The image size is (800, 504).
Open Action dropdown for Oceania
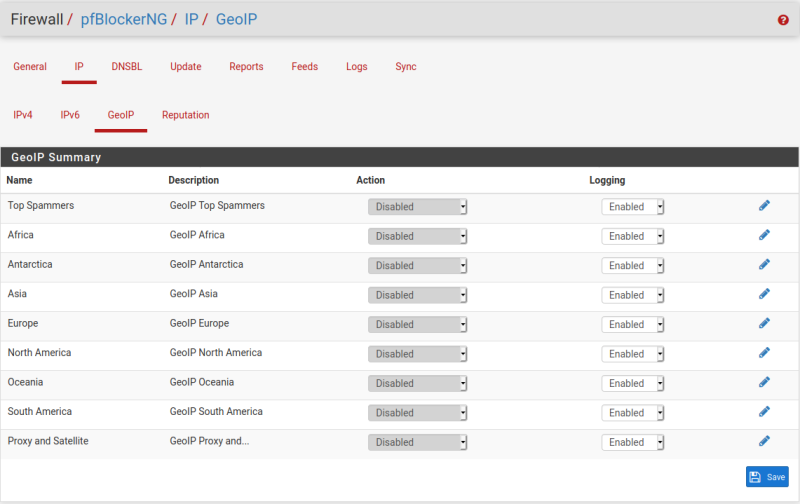[x=417, y=383]
